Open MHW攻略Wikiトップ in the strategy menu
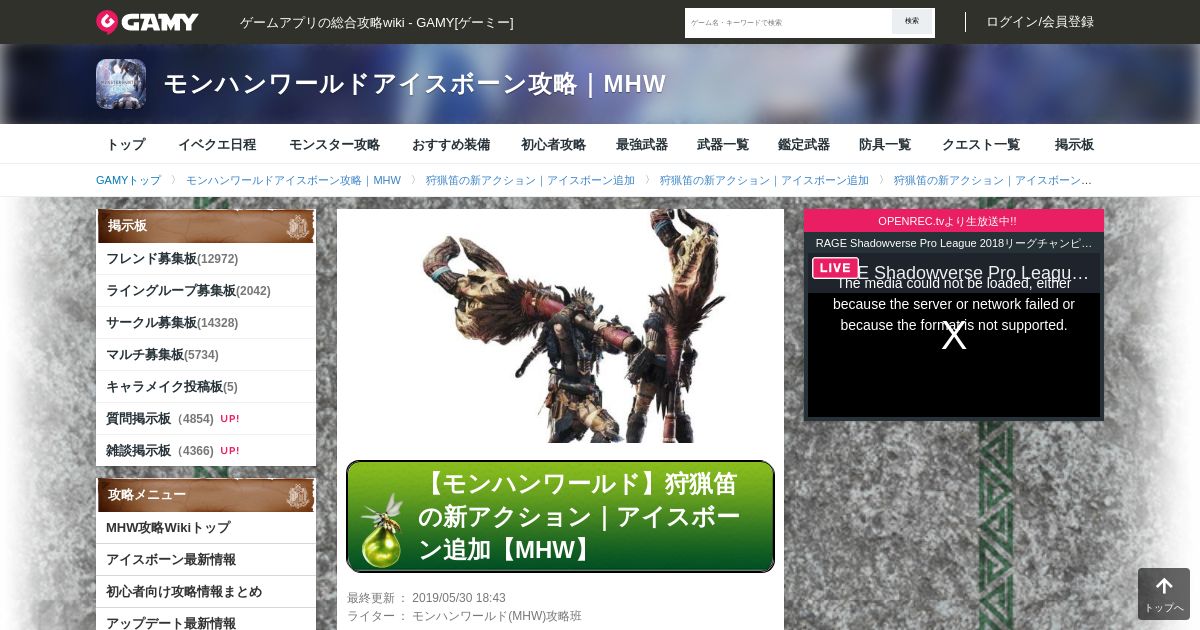The height and width of the screenshot is (630, 1200). pos(206,528)
